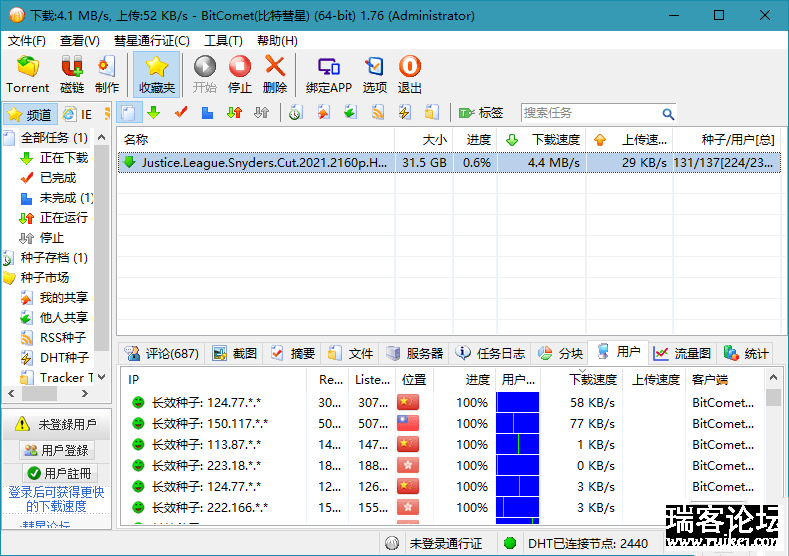Screen dimensions: 789x556
Task: Filter unfinished tasks blue icon
Action: 207,113
